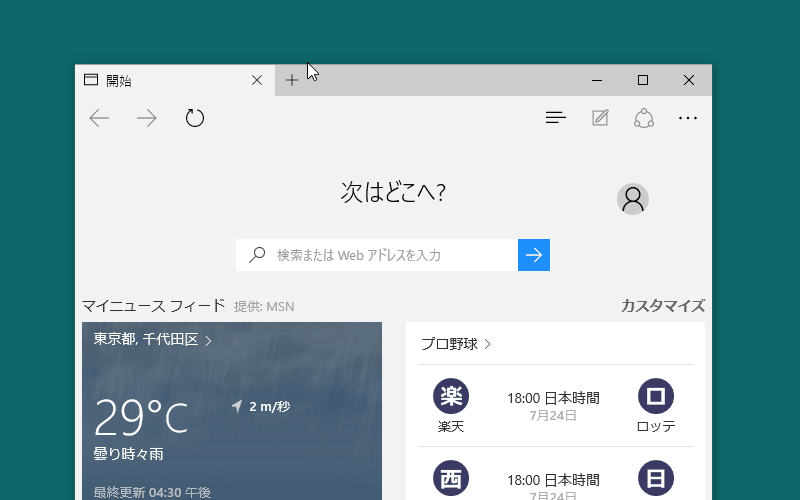Click the 次はどこへ? heading
The image size is (800, 500).
393,193
